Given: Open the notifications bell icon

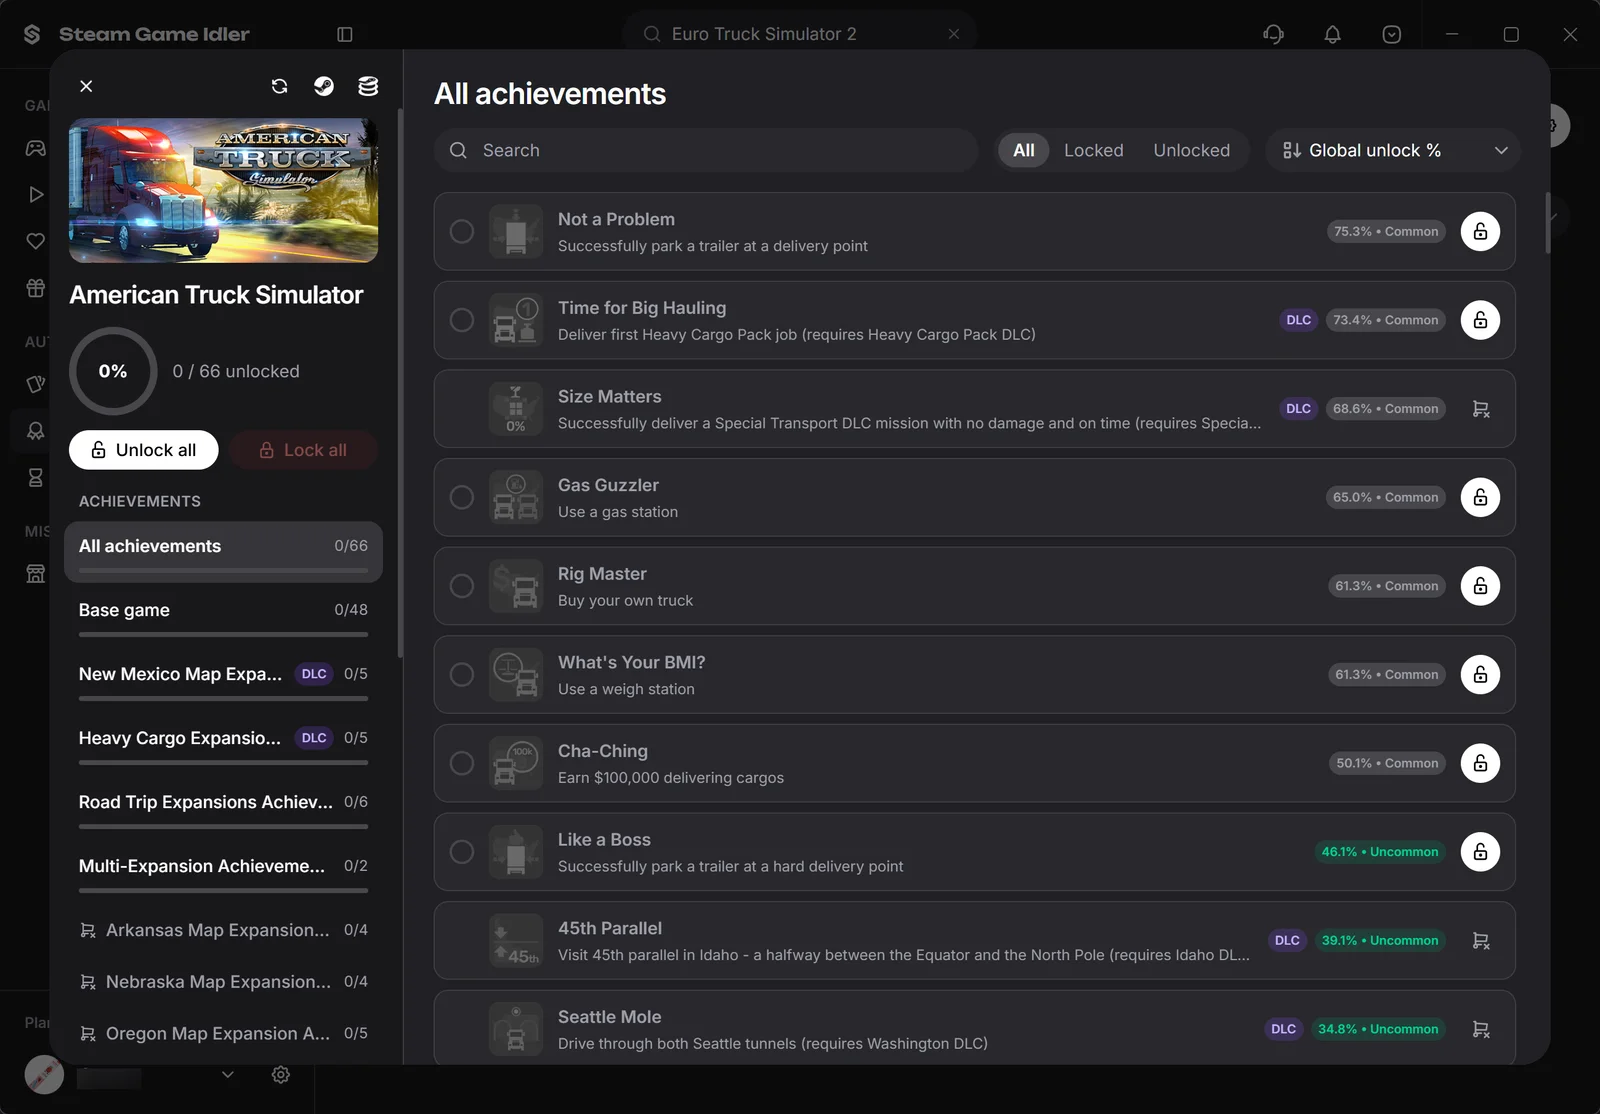Looking at the screenshot, I should 1332,34.
